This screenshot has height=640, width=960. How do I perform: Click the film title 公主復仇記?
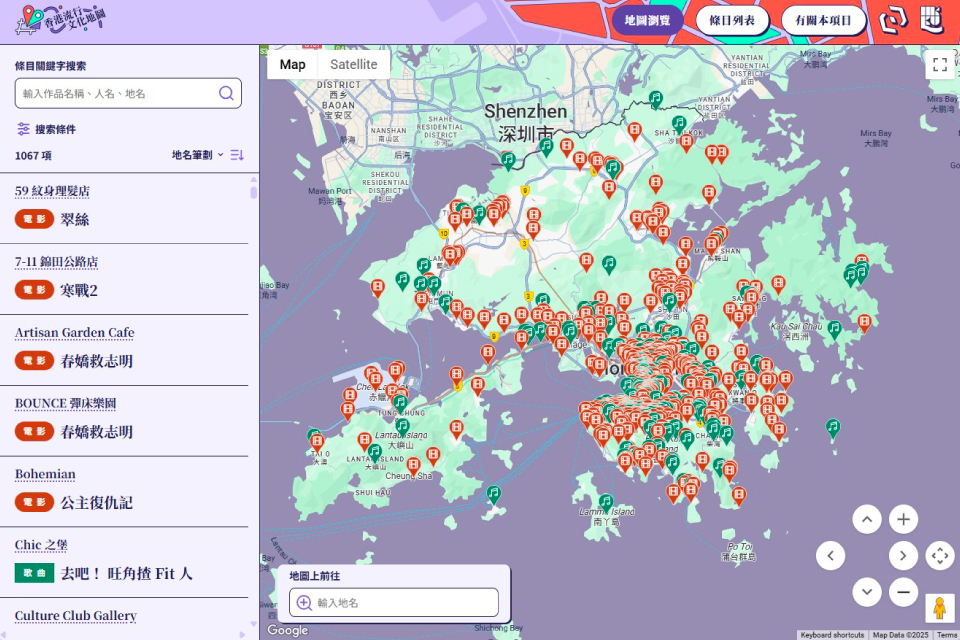click(x=97, y=503)
